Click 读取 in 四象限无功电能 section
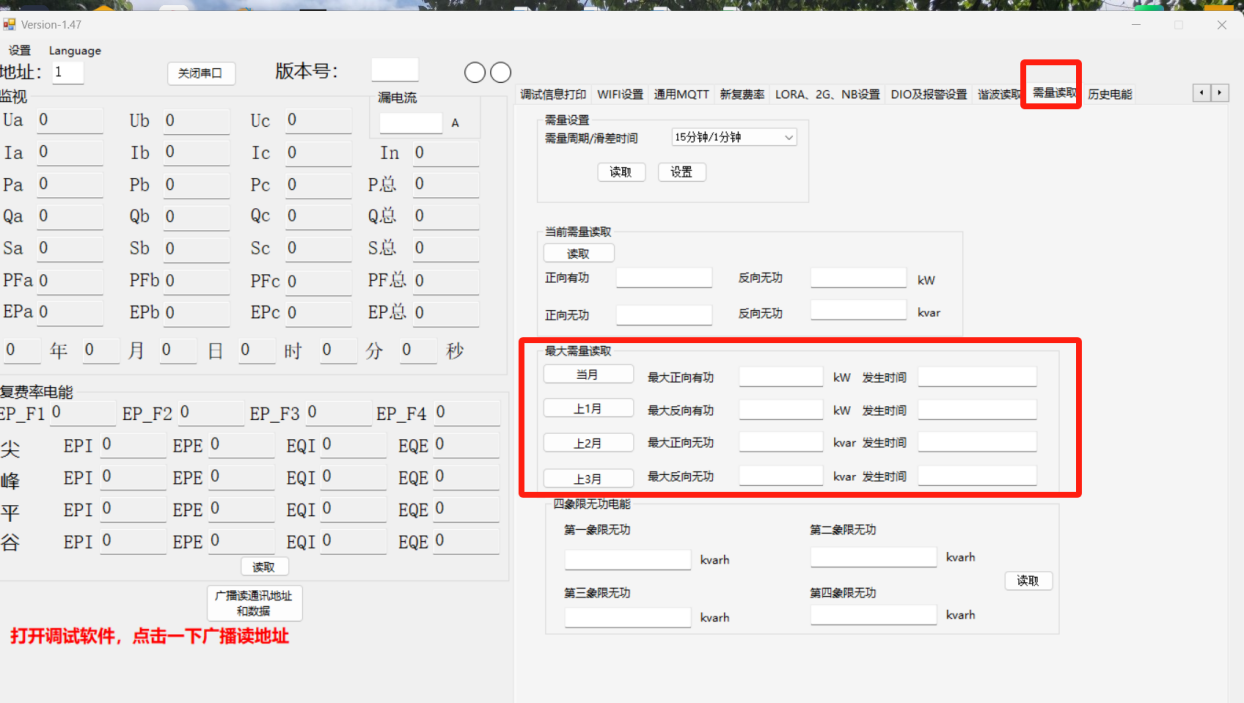The height and width of the screenshot is (703, 1244). point(1028,581)
